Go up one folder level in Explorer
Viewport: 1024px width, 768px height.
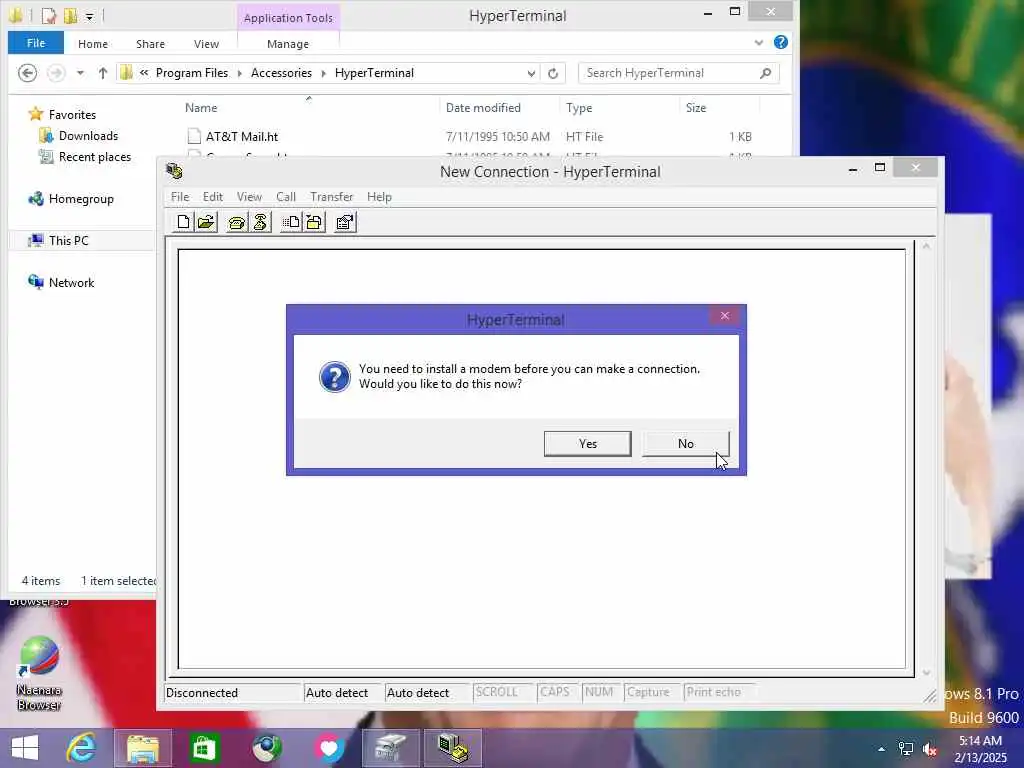pos(103,73)
